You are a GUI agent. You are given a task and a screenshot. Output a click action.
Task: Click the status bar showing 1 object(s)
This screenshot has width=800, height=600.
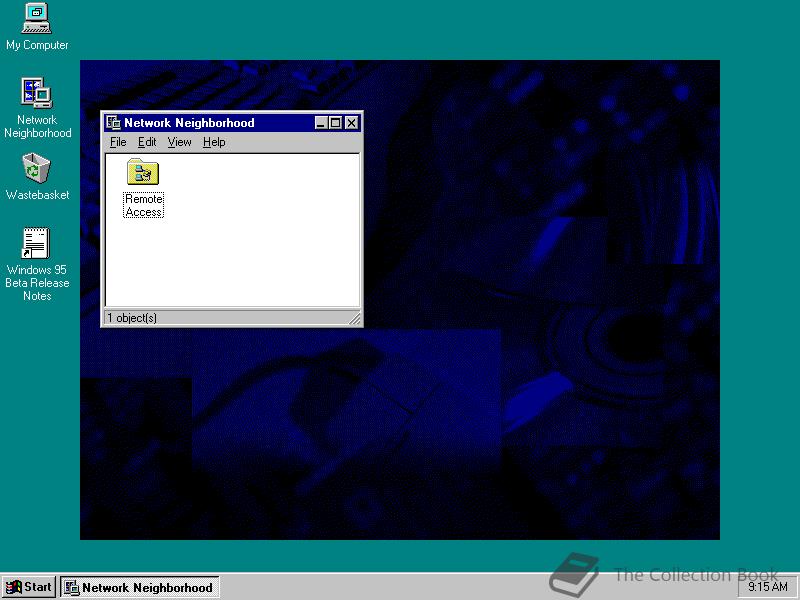(x=130, y=318)
